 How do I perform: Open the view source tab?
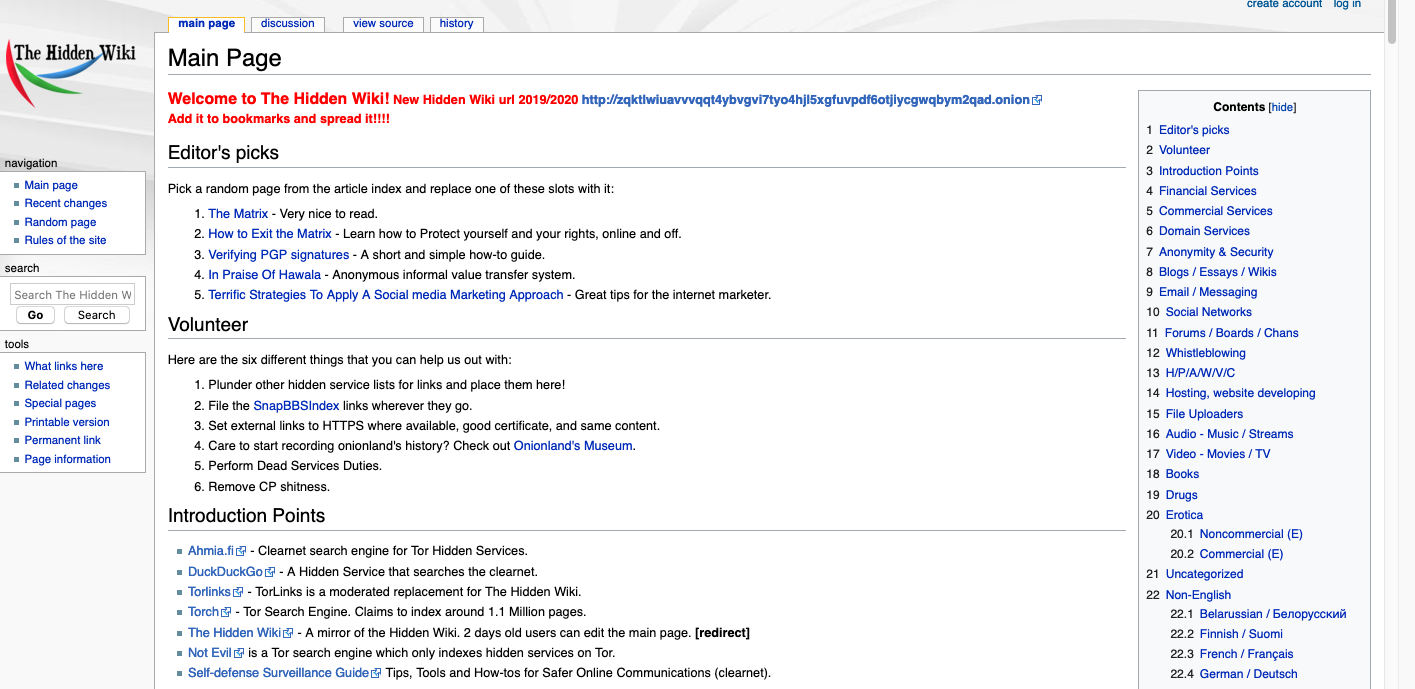pos(383,23)
